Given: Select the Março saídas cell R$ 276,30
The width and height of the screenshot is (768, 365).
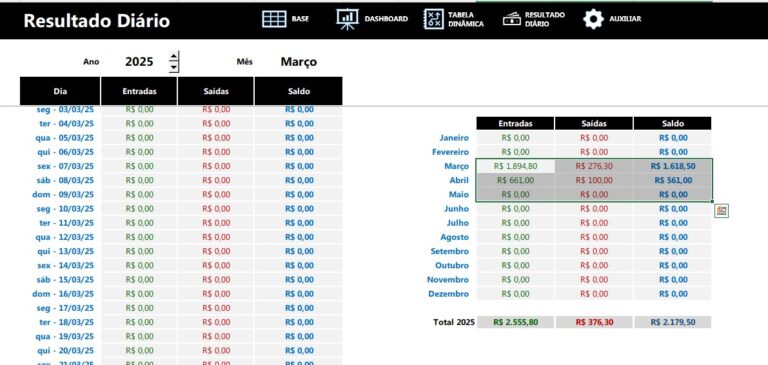Looking at the screenshot, I should 594,166.
